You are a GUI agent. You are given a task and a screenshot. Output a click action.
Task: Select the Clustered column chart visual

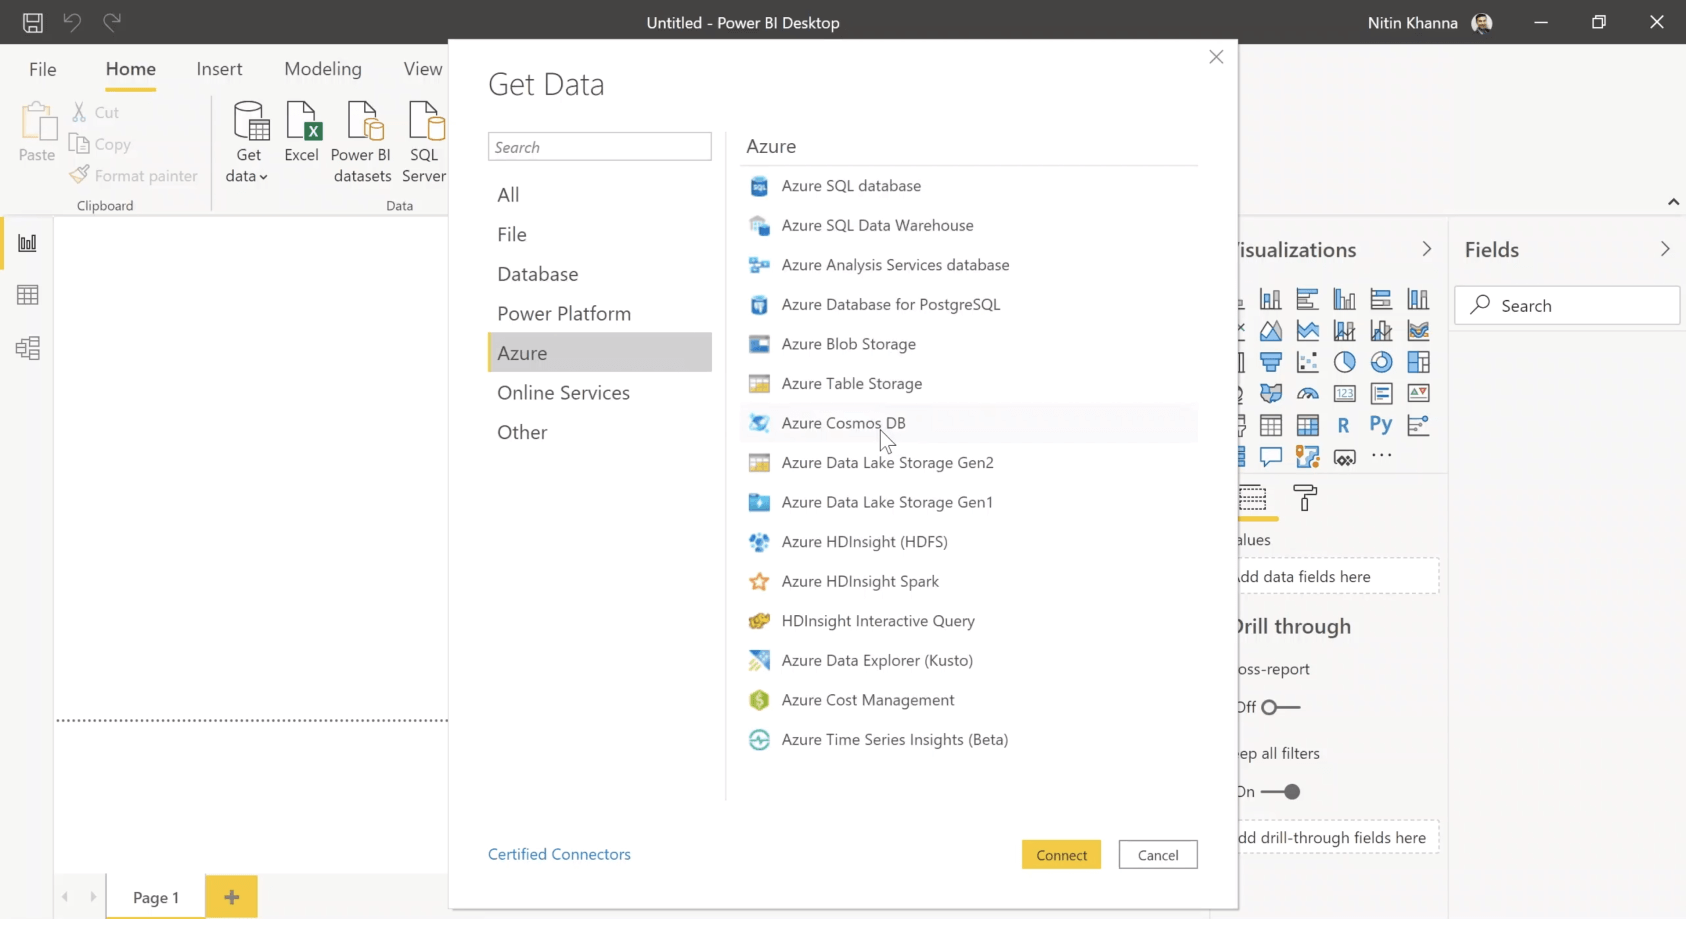[x=1344, y=299]
